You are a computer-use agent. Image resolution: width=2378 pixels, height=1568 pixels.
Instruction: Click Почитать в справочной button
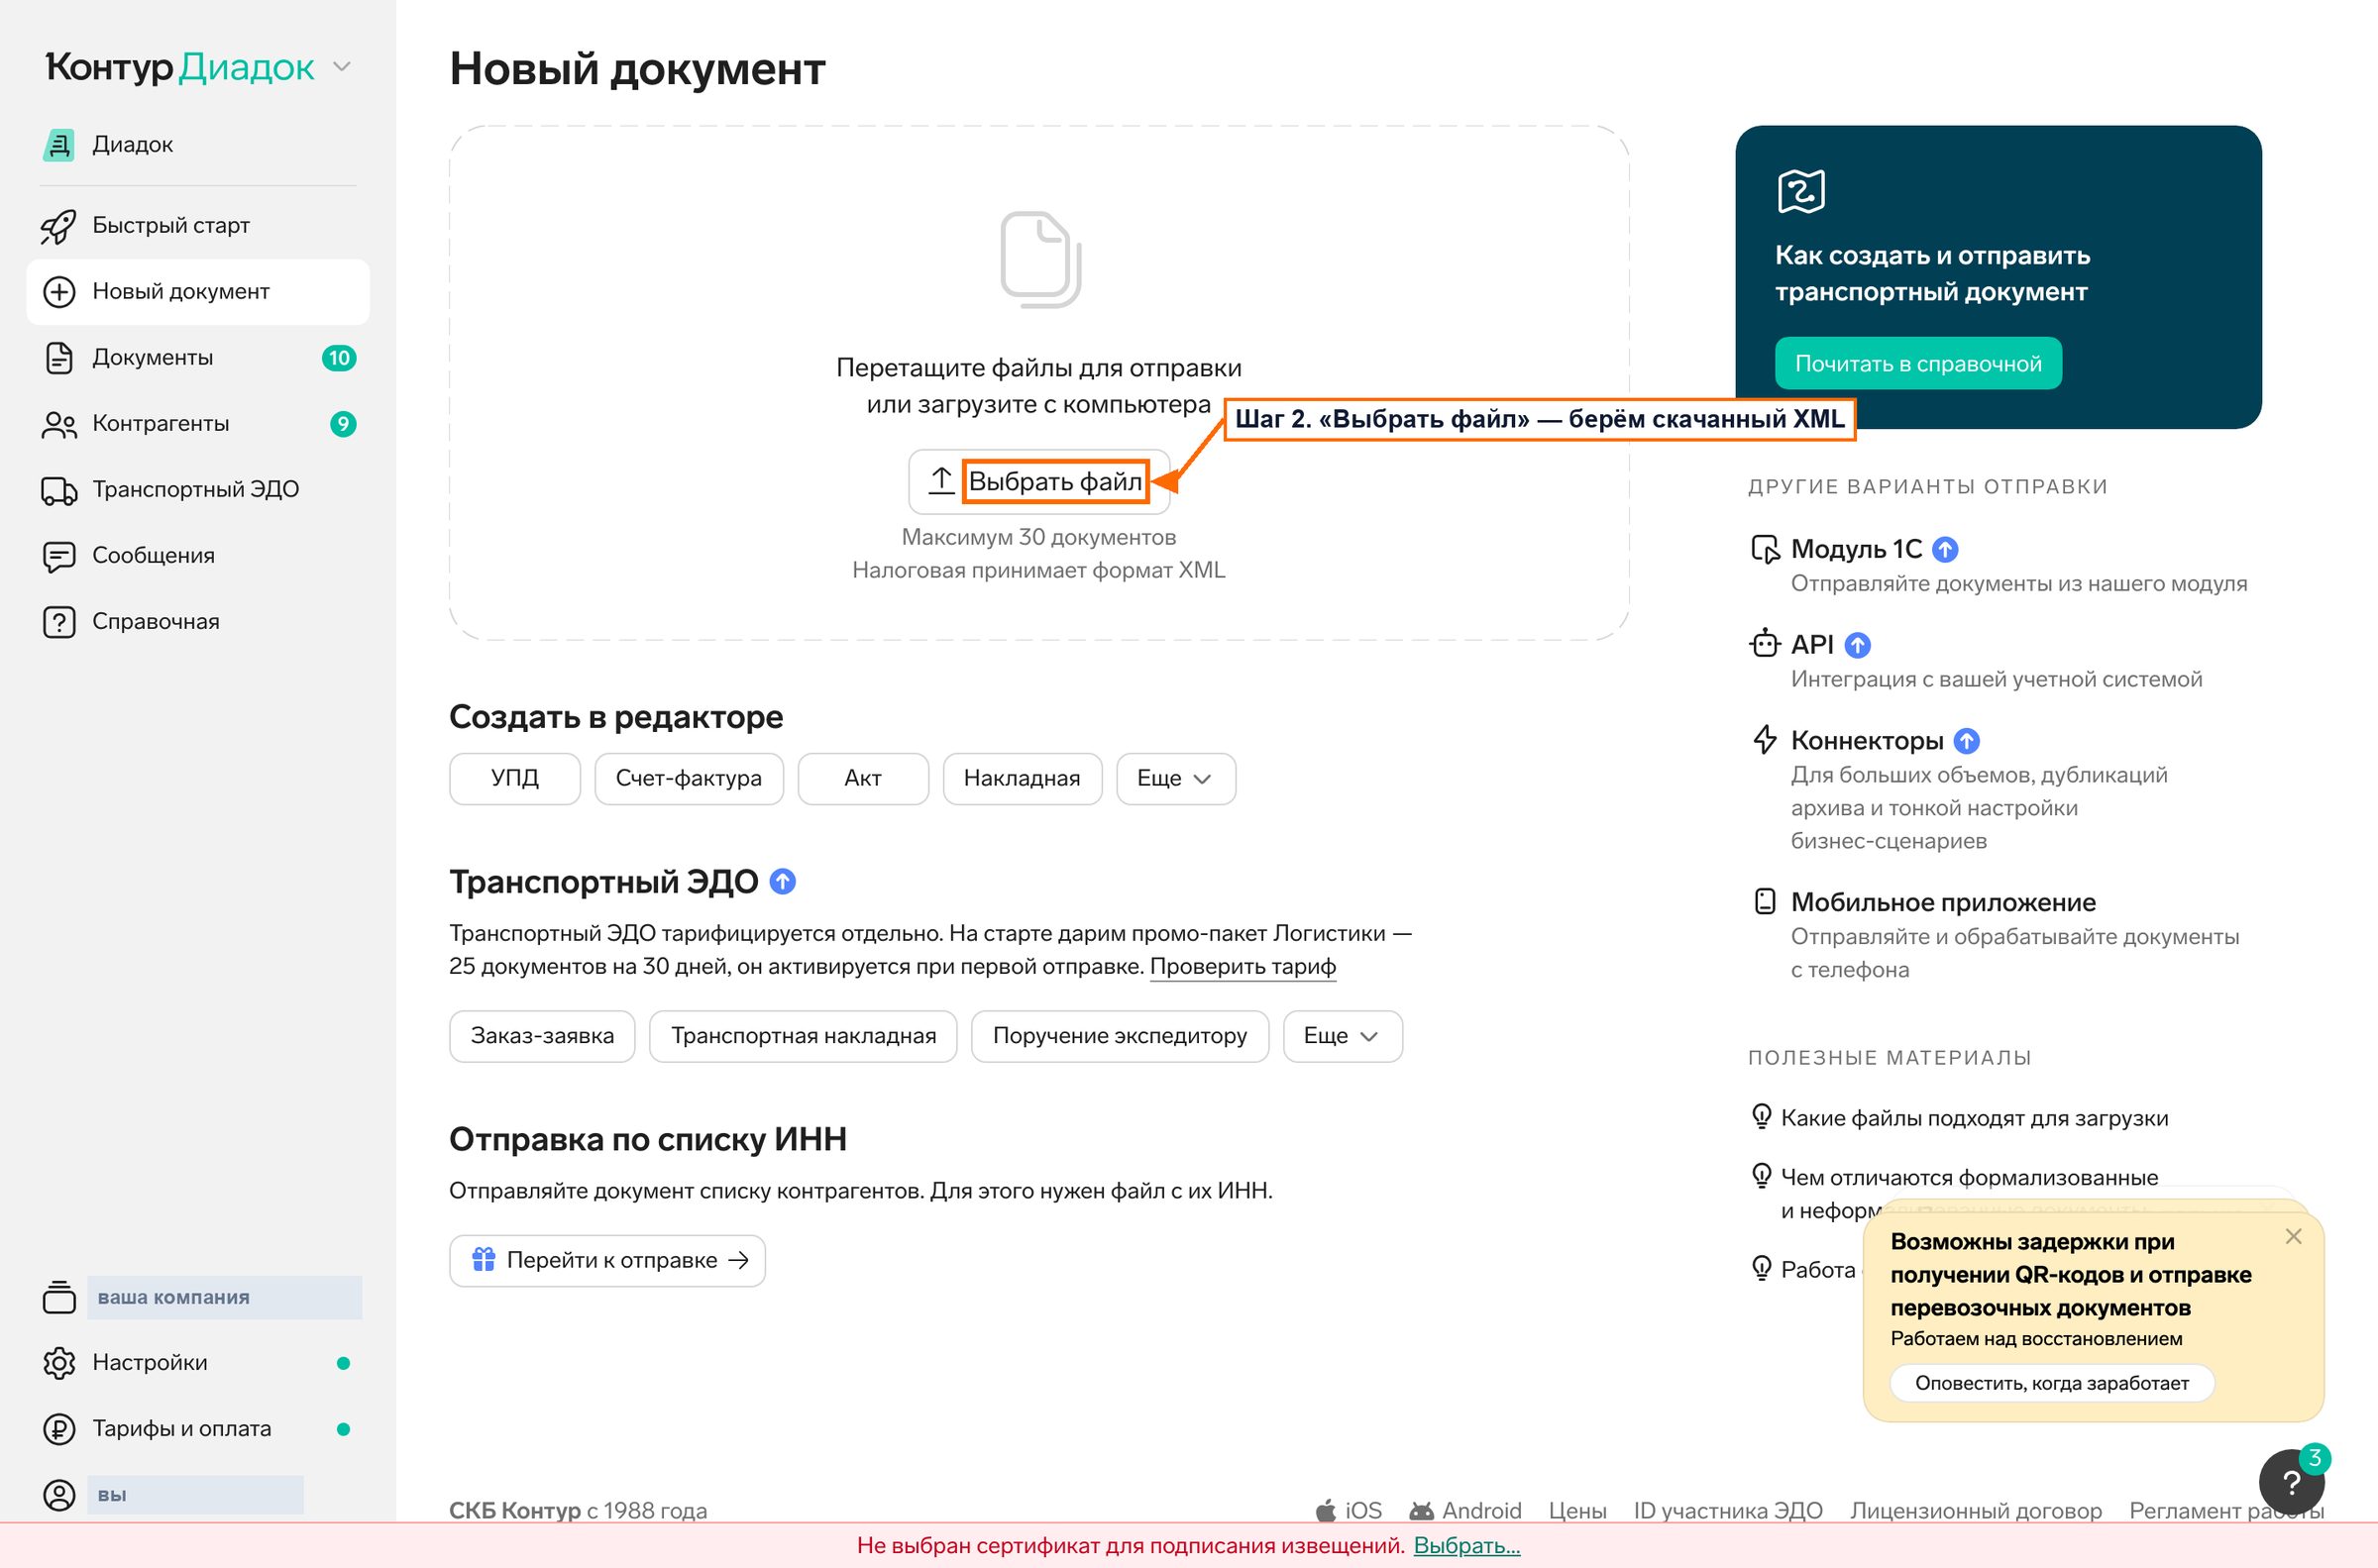(x=1918, y=363)
